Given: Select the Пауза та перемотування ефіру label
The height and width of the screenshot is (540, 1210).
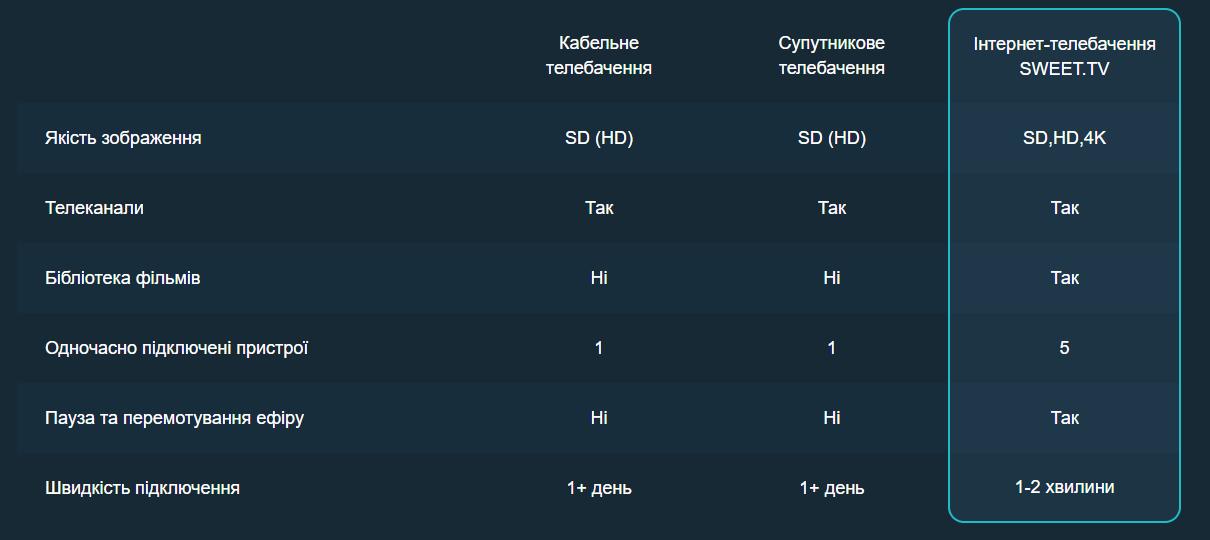Looking at the screenshot, I should pyautogui.click(x=174, y=418).
